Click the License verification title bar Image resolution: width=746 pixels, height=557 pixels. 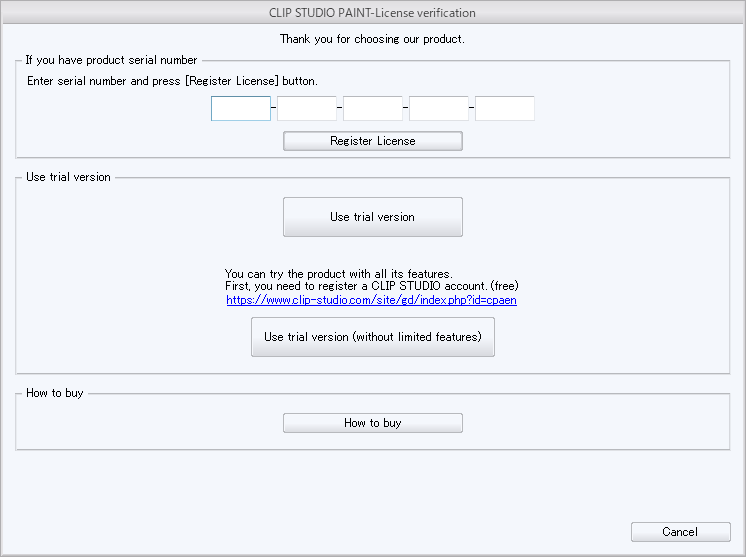372,13
